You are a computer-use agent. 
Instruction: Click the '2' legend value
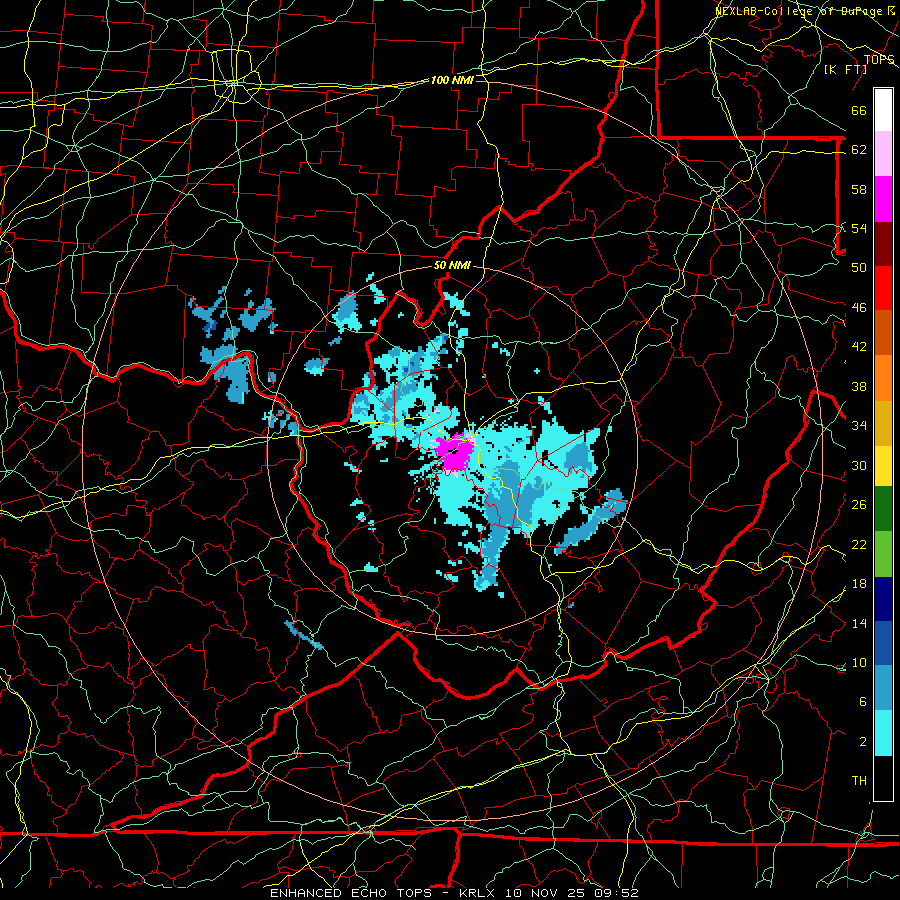click(862, 742)
